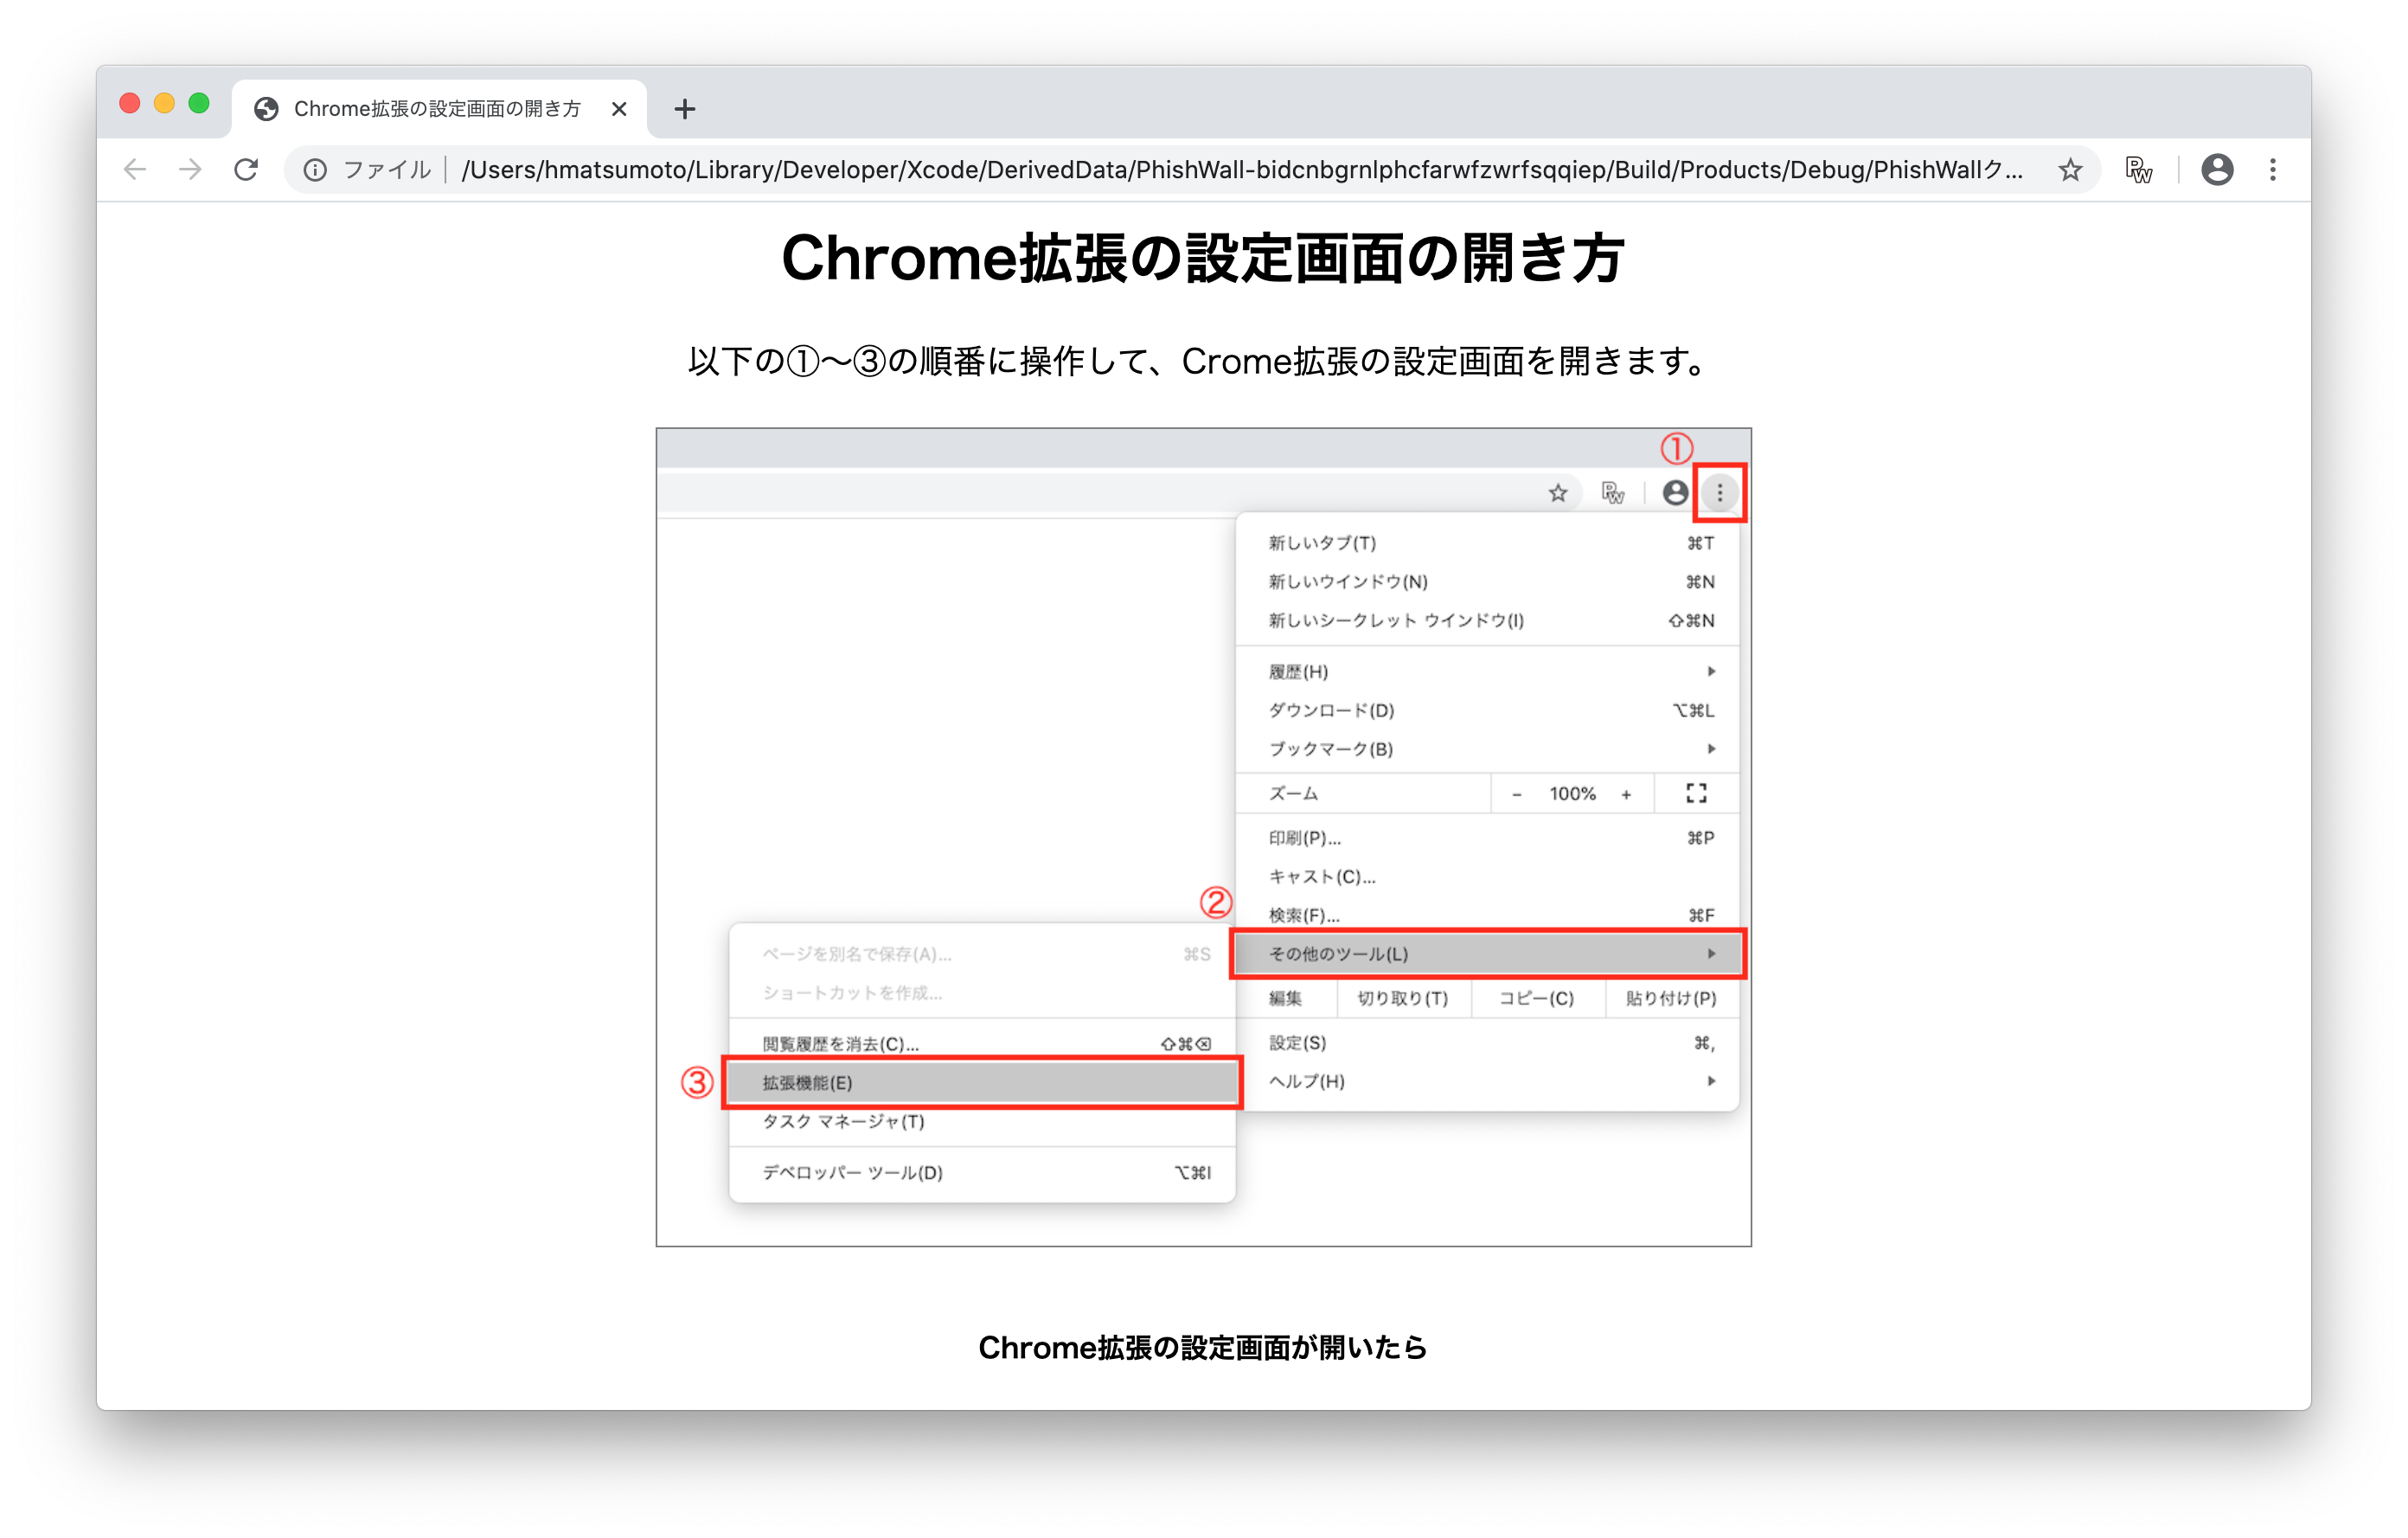Click the zoom minus button in the pictured menu
This screenshot has width=2408, height=1538.
[x=1517, y=794]
